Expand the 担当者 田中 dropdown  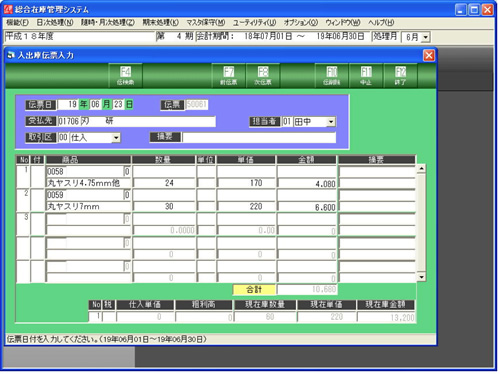tap(331, 122)
